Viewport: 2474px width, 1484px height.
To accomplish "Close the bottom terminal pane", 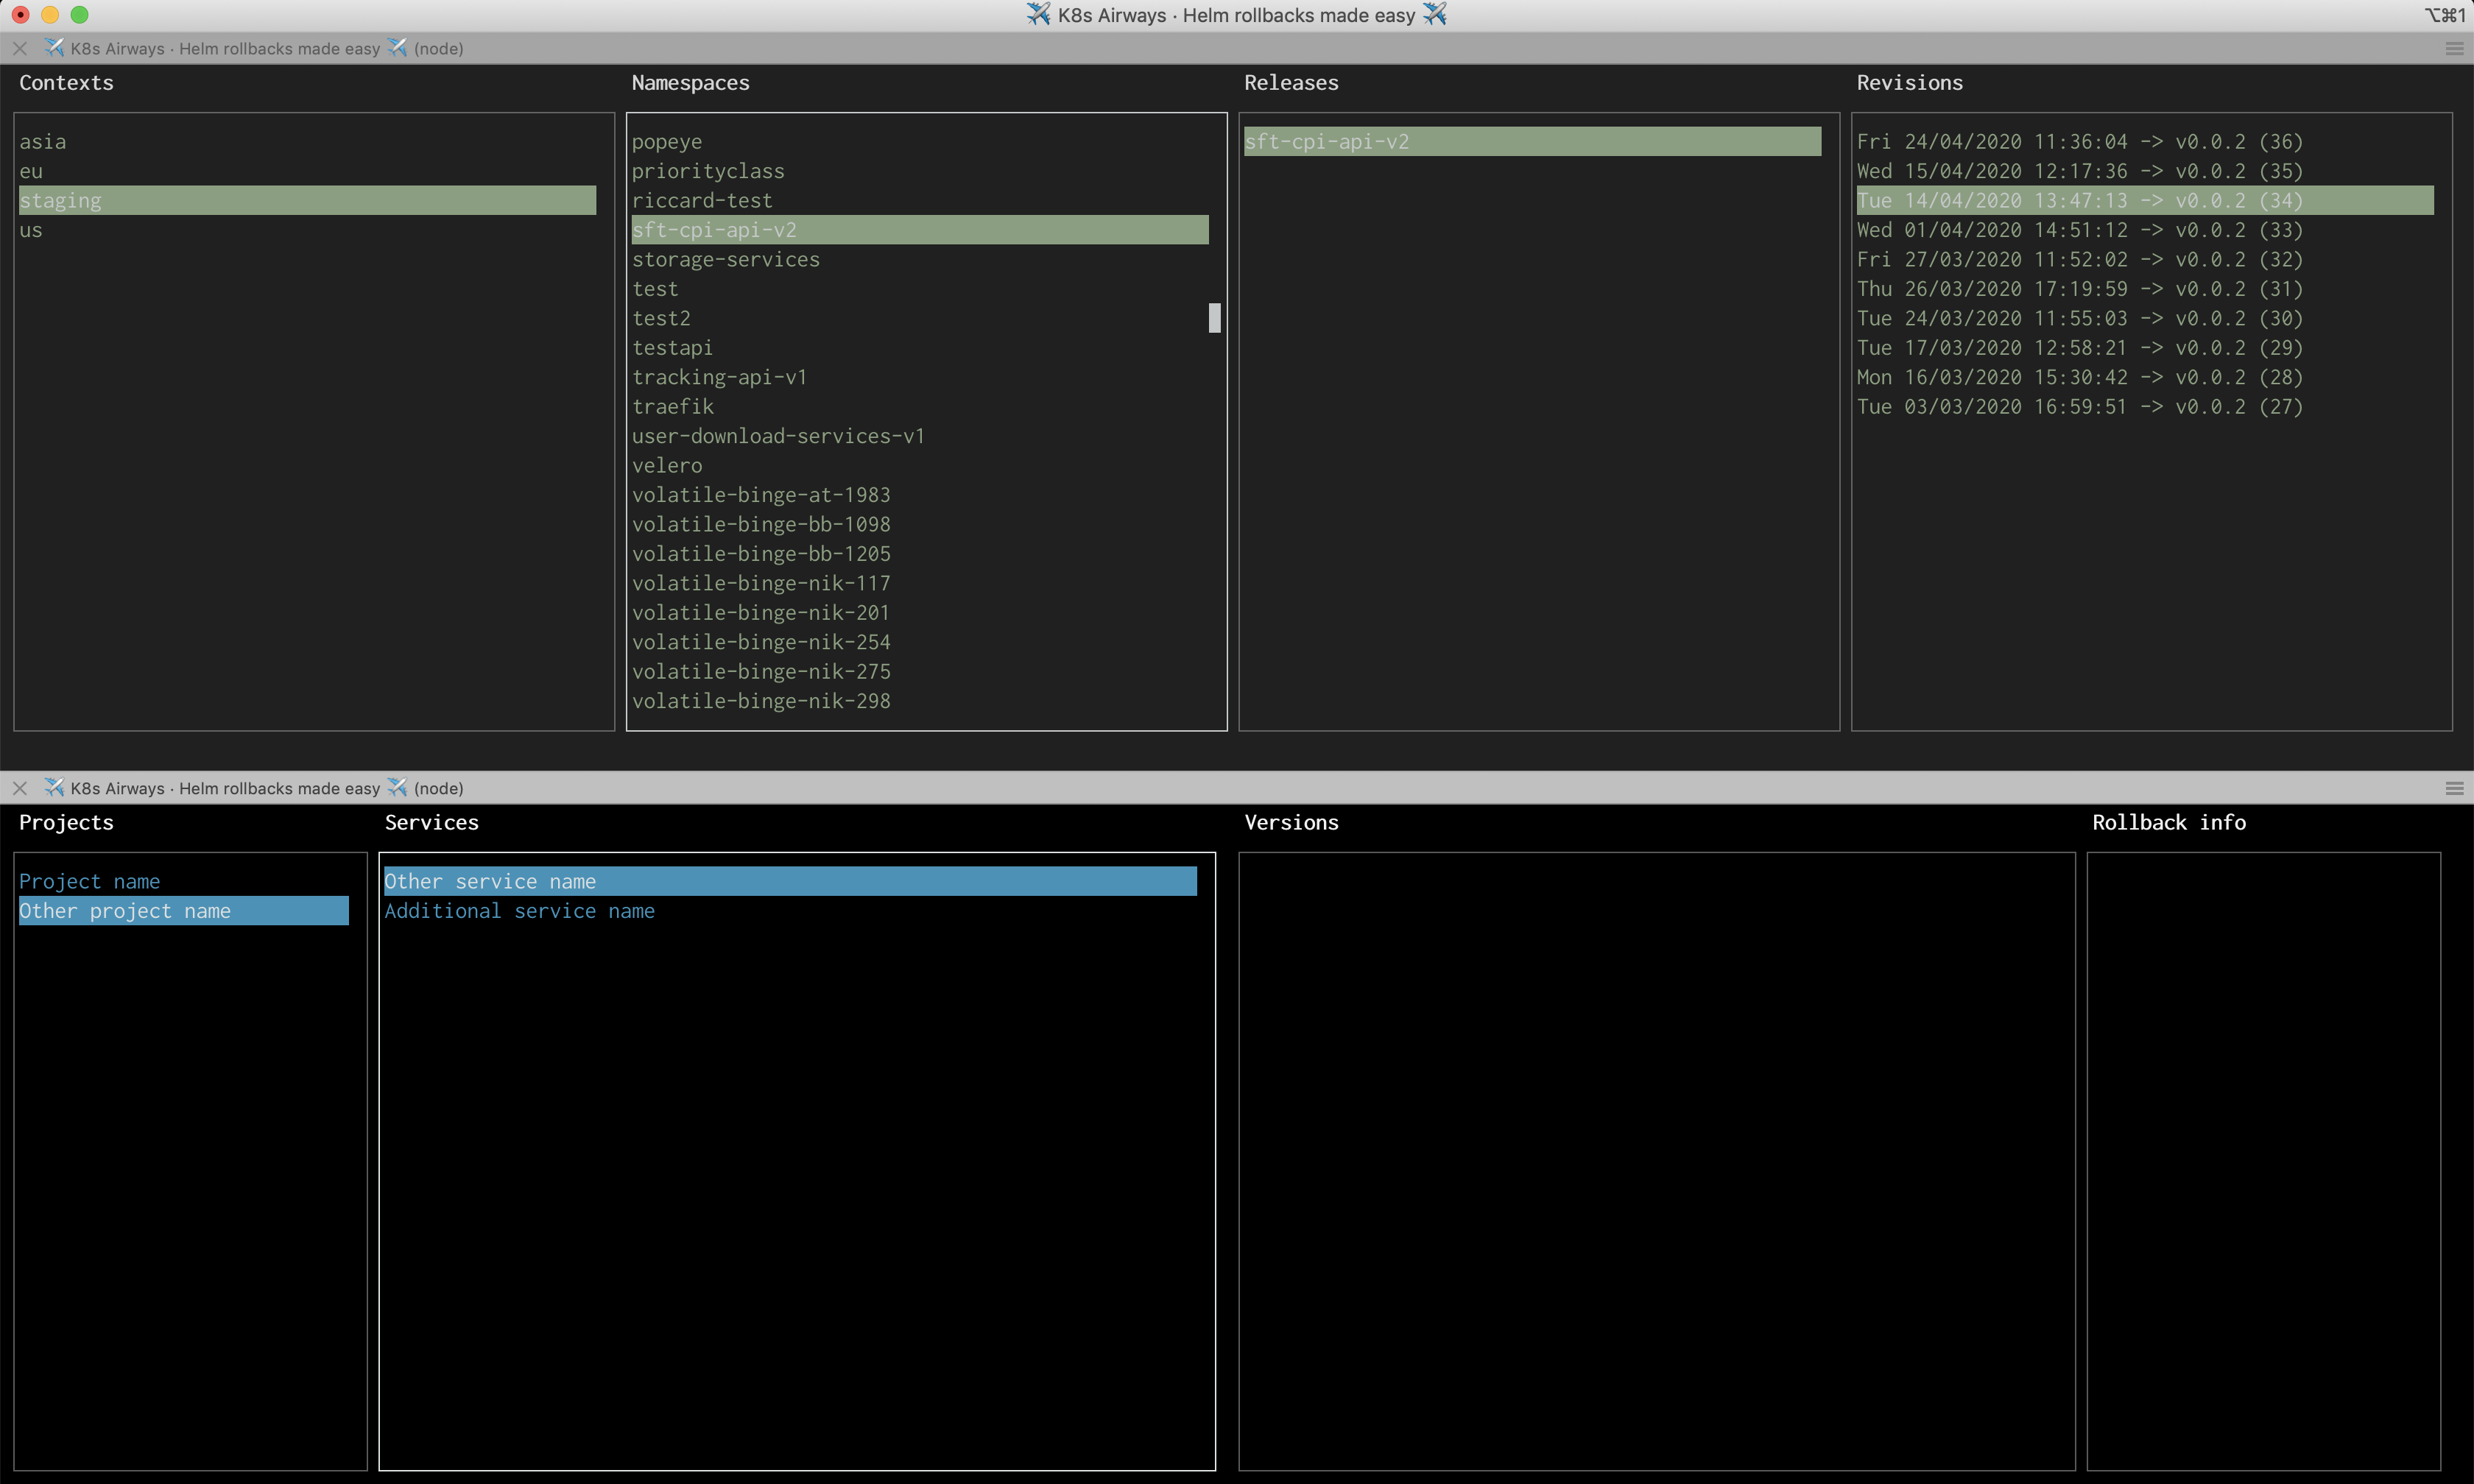I will click(x=20, y=788).
